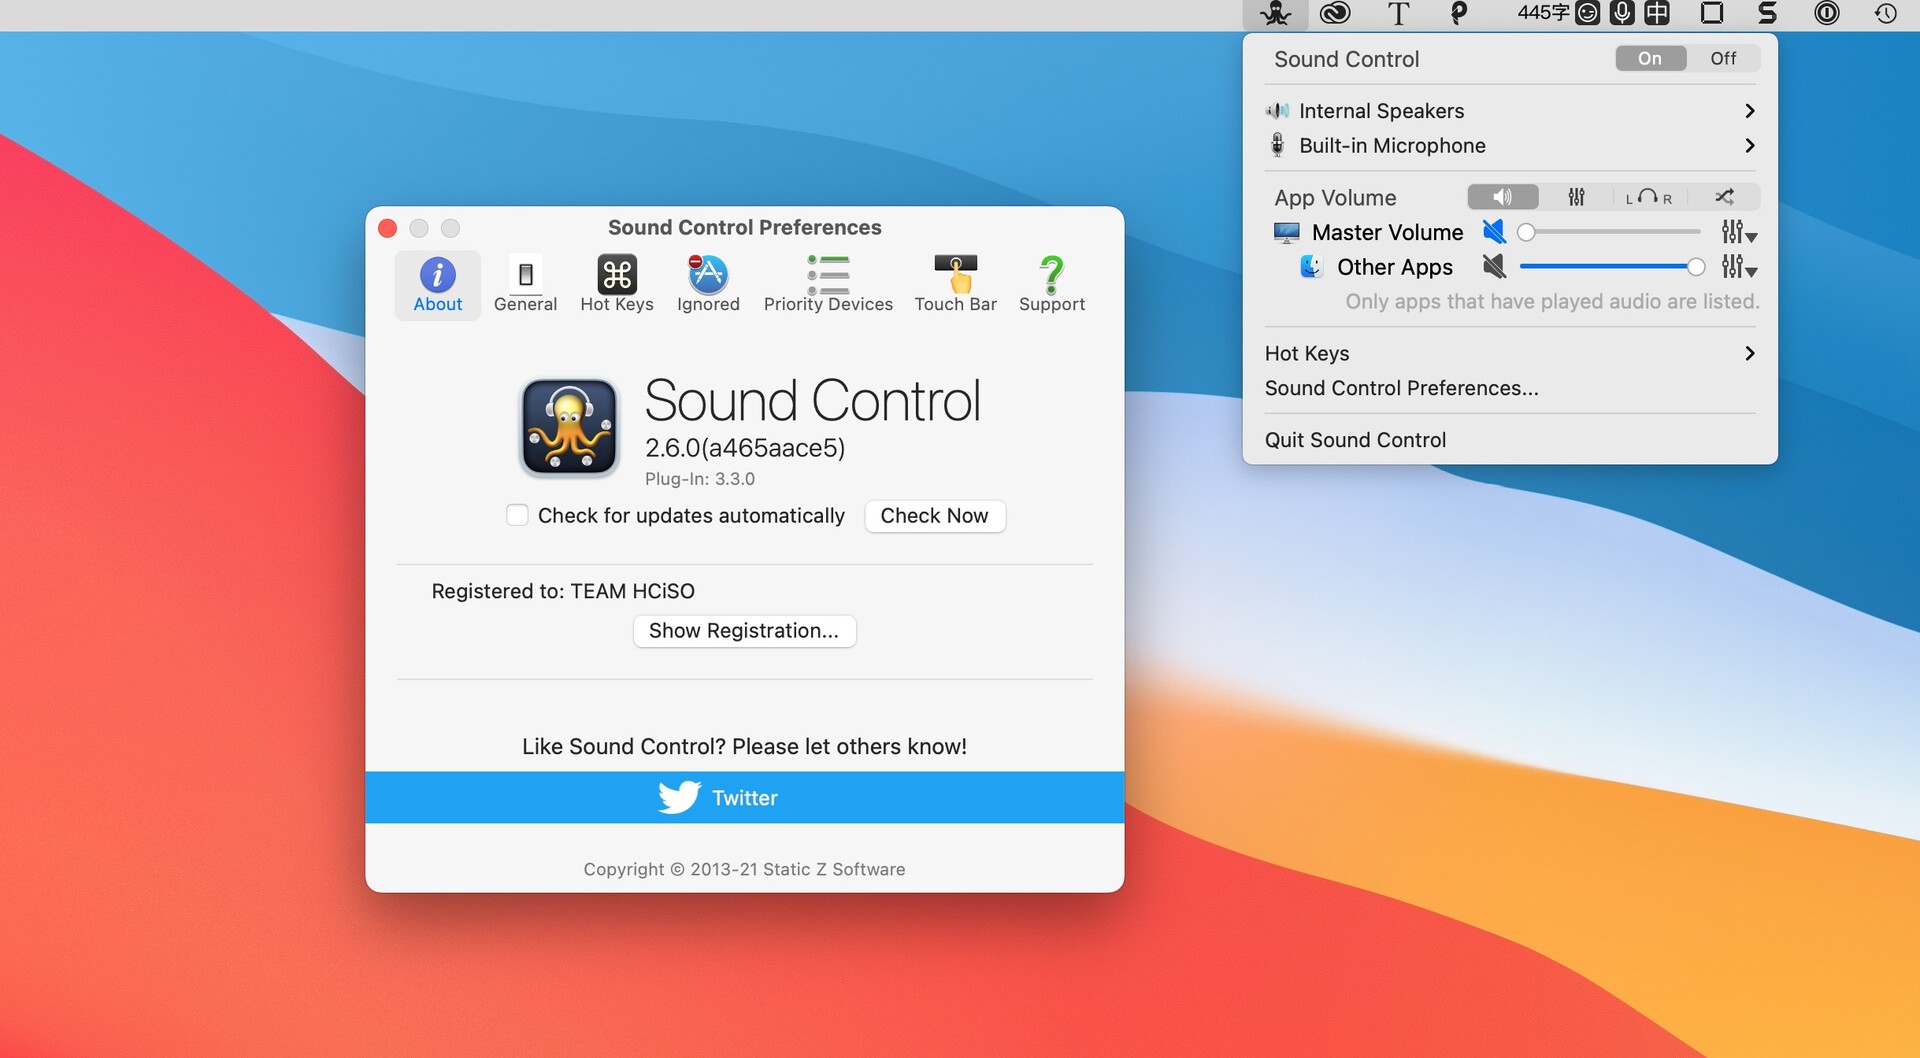1920x1058 pixels.
Task: Choose Quit Sound Control
Action: pos(1355,440)
